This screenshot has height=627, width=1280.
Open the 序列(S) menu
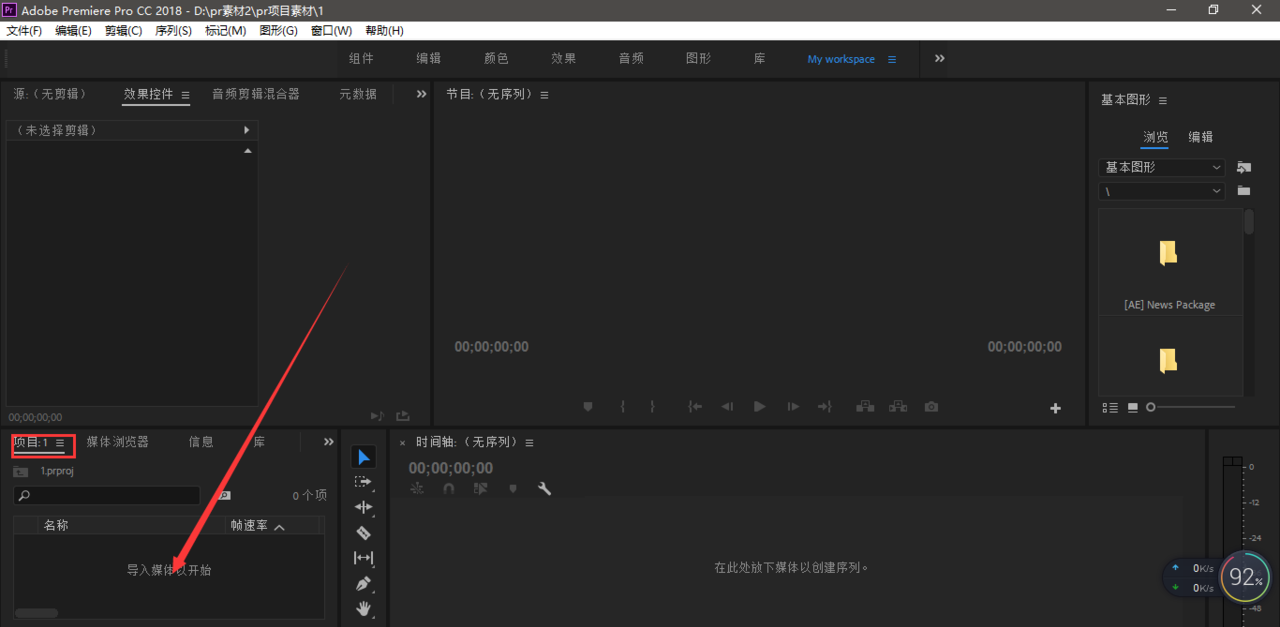pyautogui.click(x=173, y=31)
